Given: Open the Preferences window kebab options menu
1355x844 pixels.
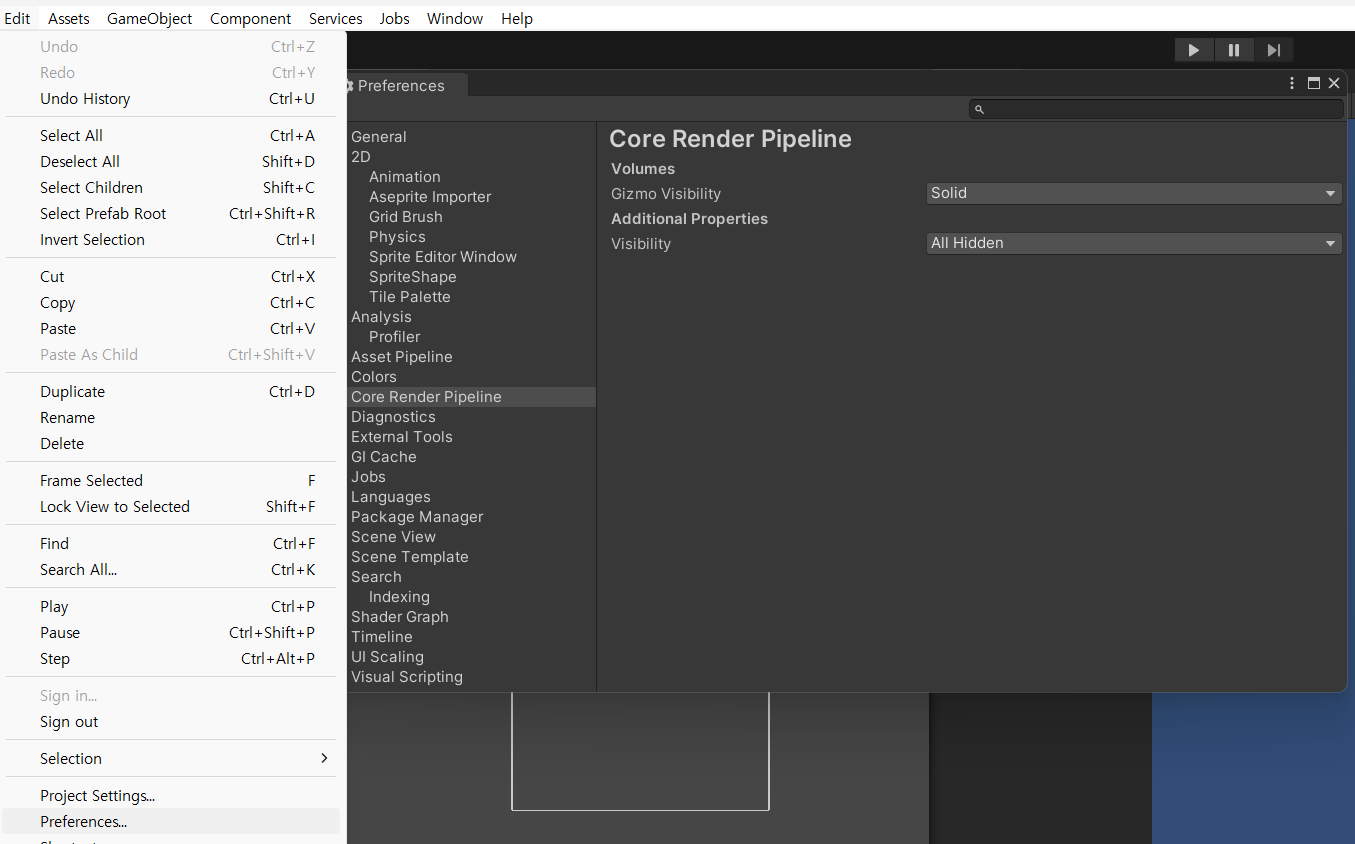Looking at the screenshot, I should 1292,84.
